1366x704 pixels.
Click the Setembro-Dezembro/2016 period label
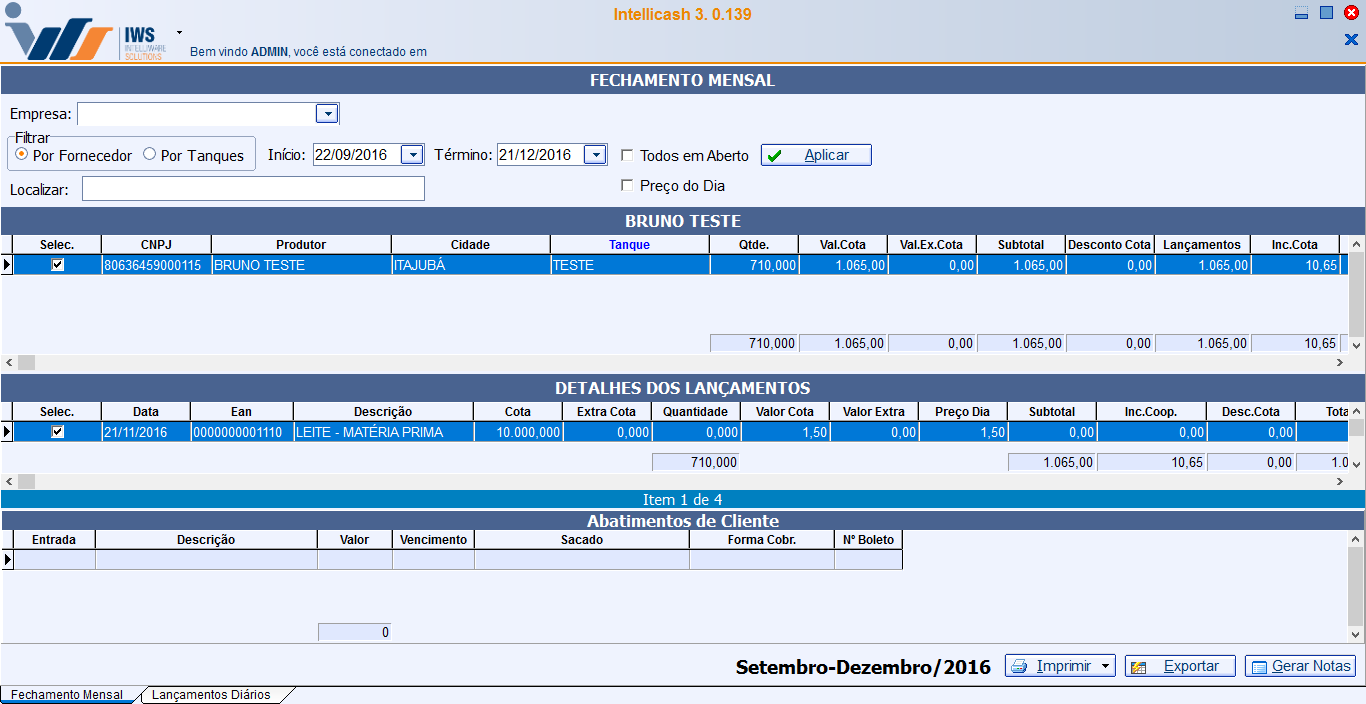pyautogui.click(x=863, y=667)
